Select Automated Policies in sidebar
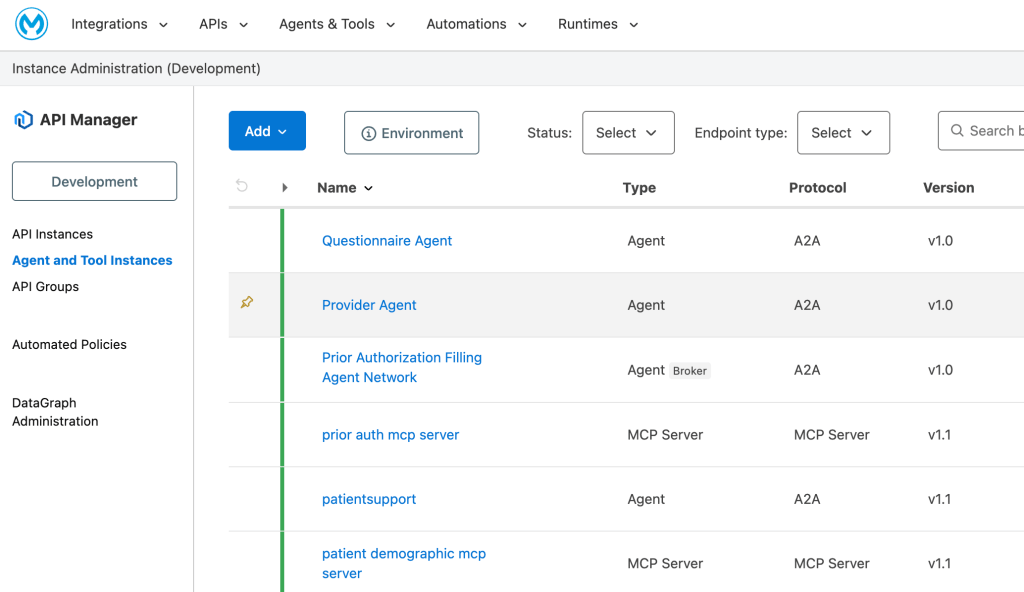 69,345
